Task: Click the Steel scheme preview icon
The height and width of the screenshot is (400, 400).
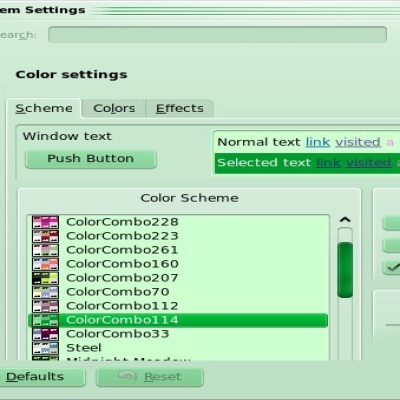Action: (45, 348)
